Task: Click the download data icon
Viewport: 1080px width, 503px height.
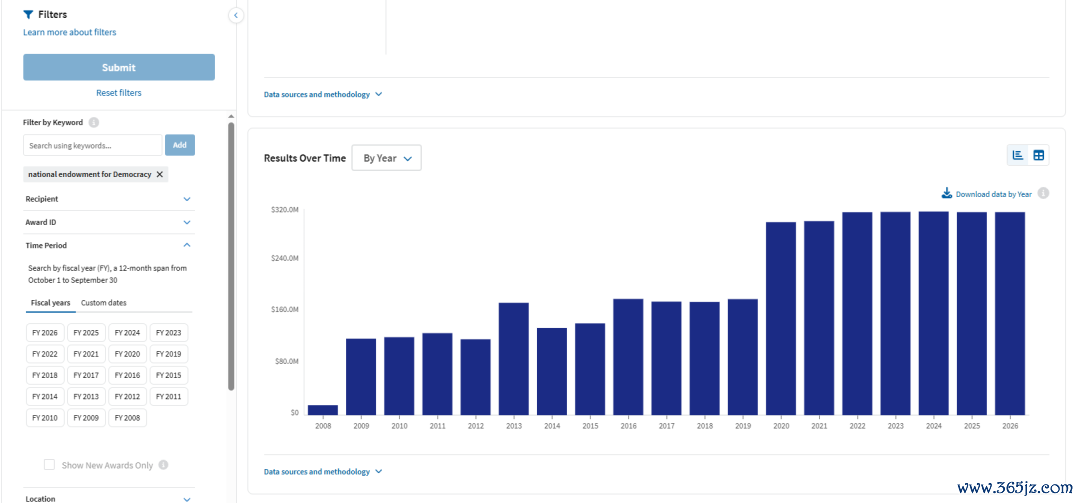Action: point(946,193)
